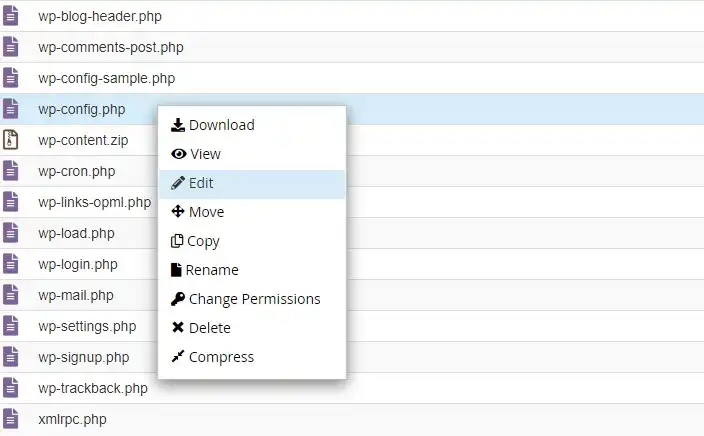Click the Copy pages icon in menu
This screenshot has height=436, width=704.
pyautogui.click(x=177, y=241)
